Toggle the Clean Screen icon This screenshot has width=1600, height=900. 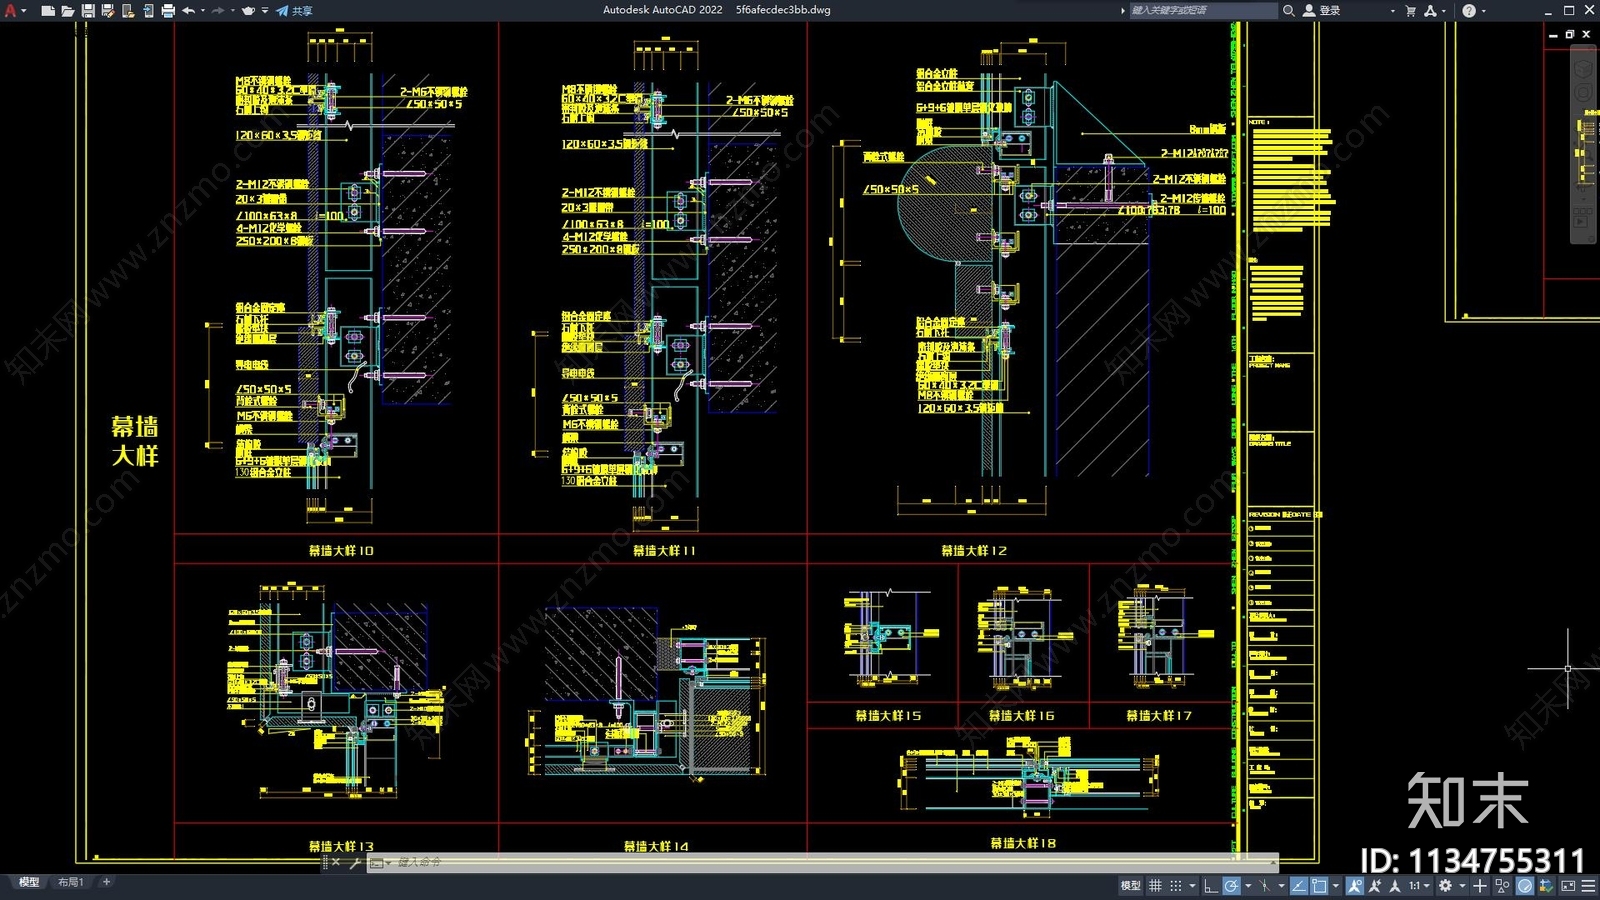[x=1568, y=885]
